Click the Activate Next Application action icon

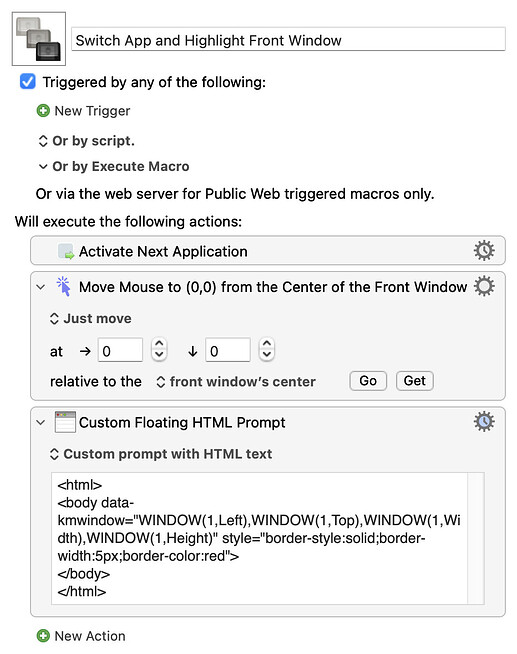66,252
